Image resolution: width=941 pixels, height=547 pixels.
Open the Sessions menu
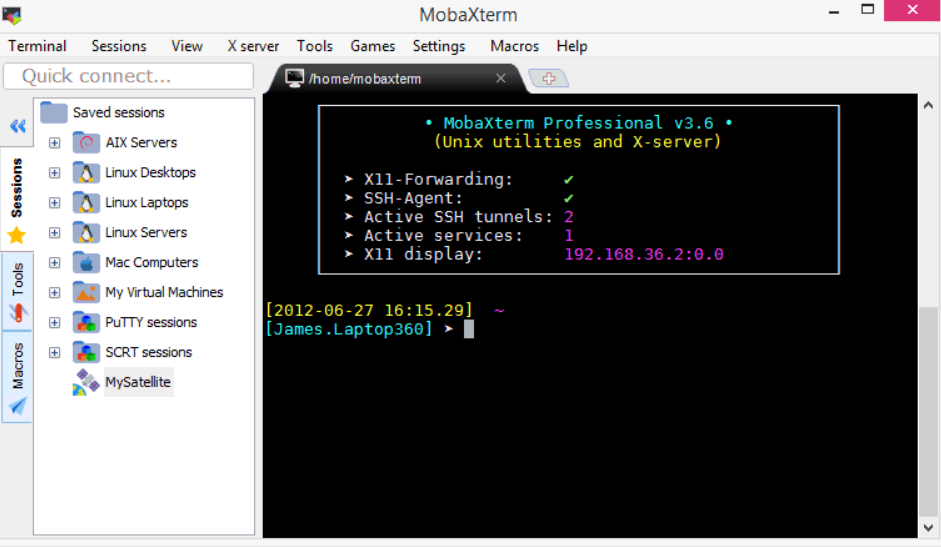[x=119, y=46]
